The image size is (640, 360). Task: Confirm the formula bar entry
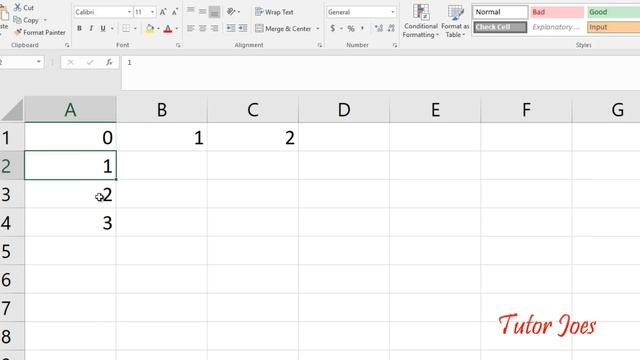[x=90, y=62]
